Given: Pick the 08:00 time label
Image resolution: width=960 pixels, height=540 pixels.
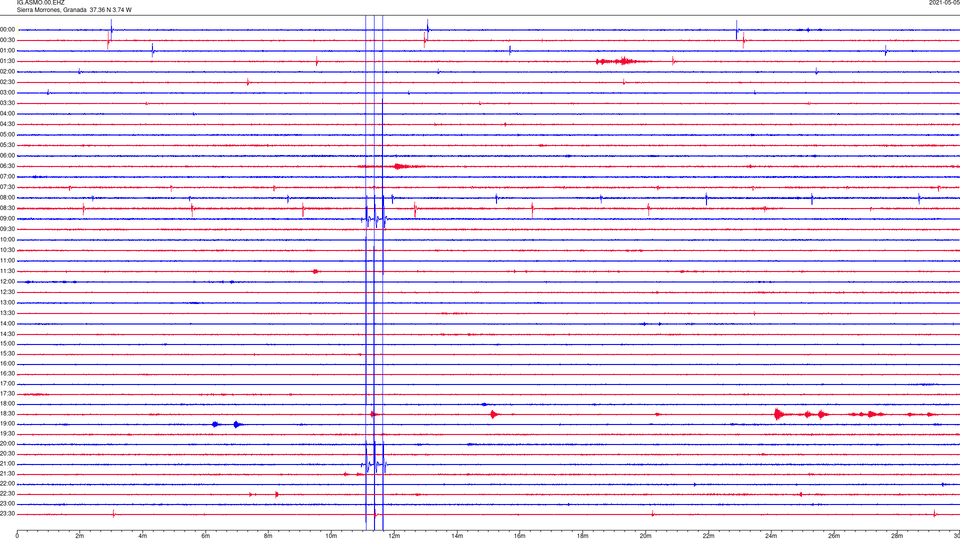Looking at the screenshot, I should pos(8,198).
